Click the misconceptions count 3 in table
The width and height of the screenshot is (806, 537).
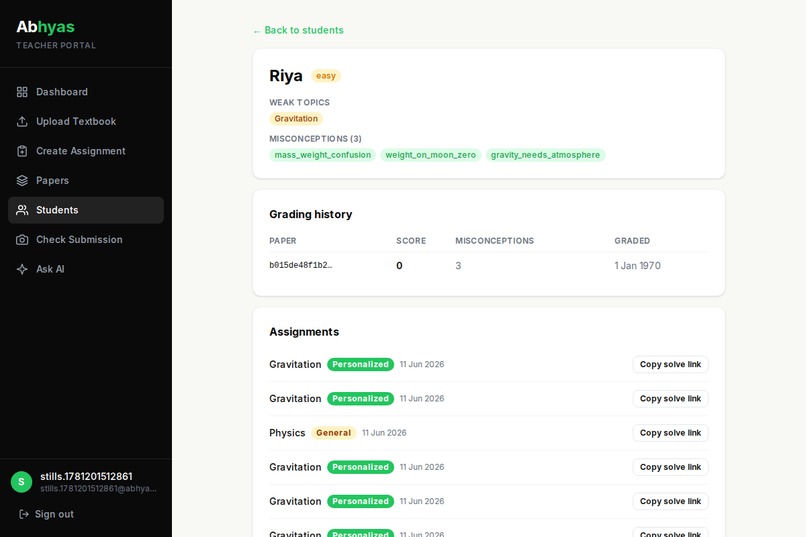coord(459,266)
